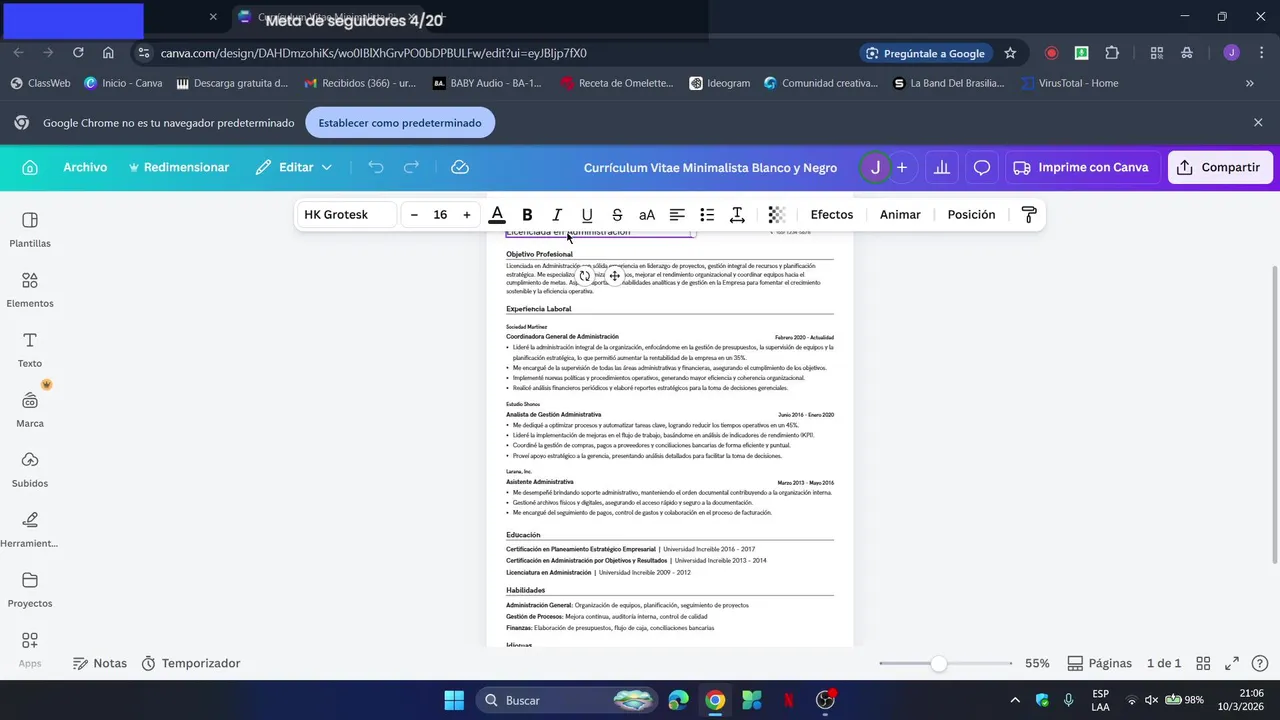Open Animar animation options
Viewport: 1280px width, 720px height.
point(900,215)
